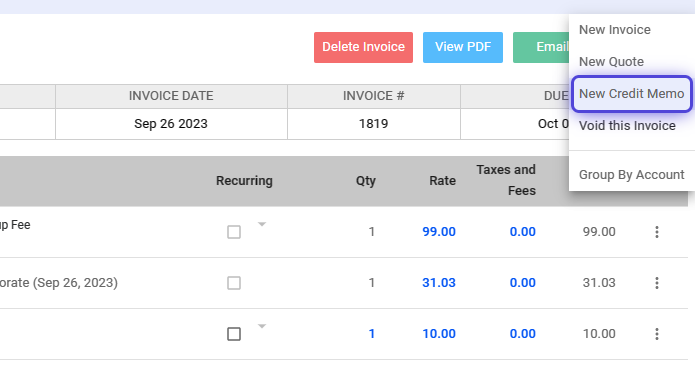Click the Taxes and Fees column header
The width and height of the screenshot is (695, 377).
(x=506, y=180)
